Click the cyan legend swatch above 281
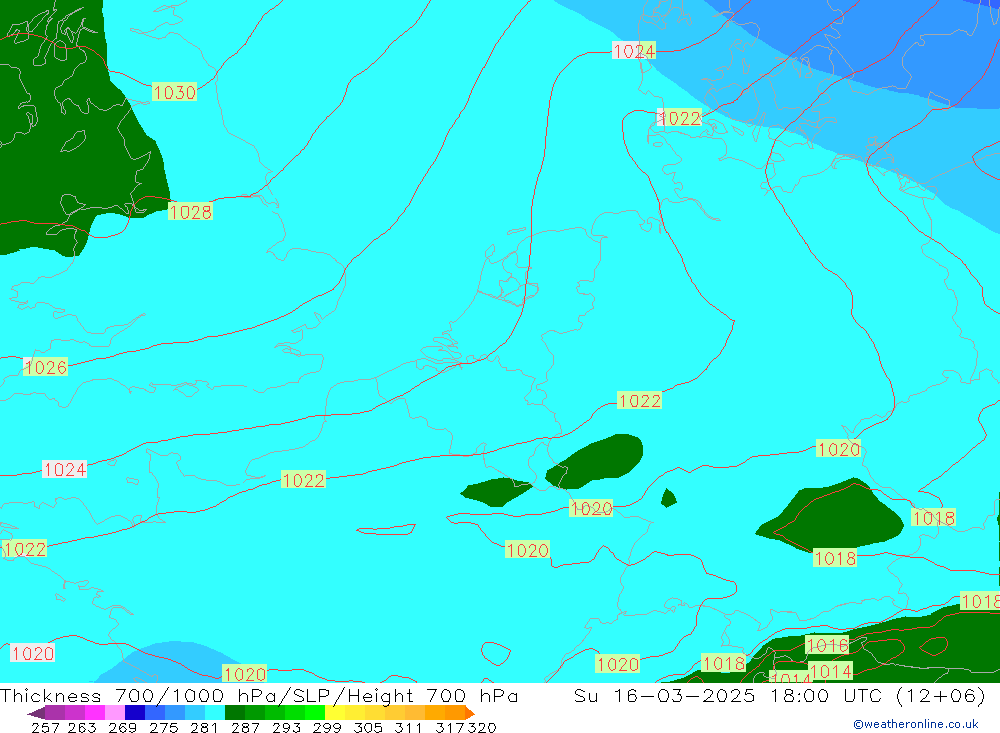 [x=214, y=713]
